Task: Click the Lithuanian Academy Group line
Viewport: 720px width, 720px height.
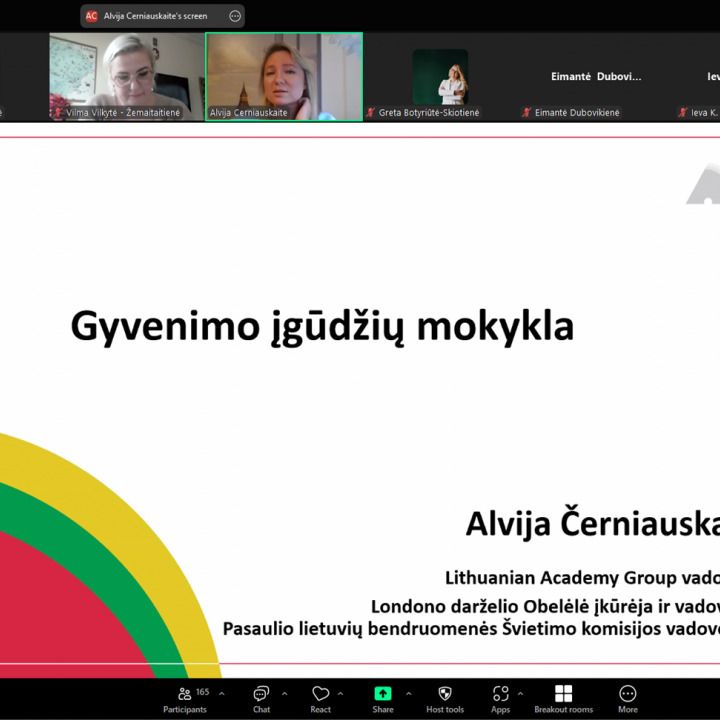Action: tap(582, 578)
